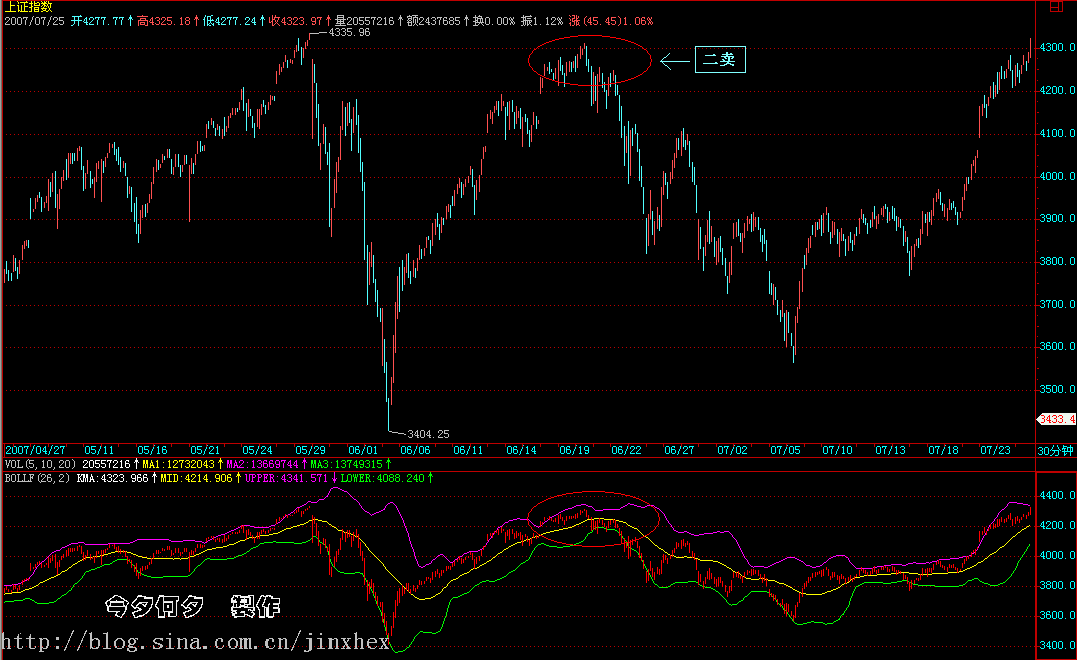Click the yellow MA1 volume value
1079x663 pixels.
pyautogui.click(x=182, y=465)
